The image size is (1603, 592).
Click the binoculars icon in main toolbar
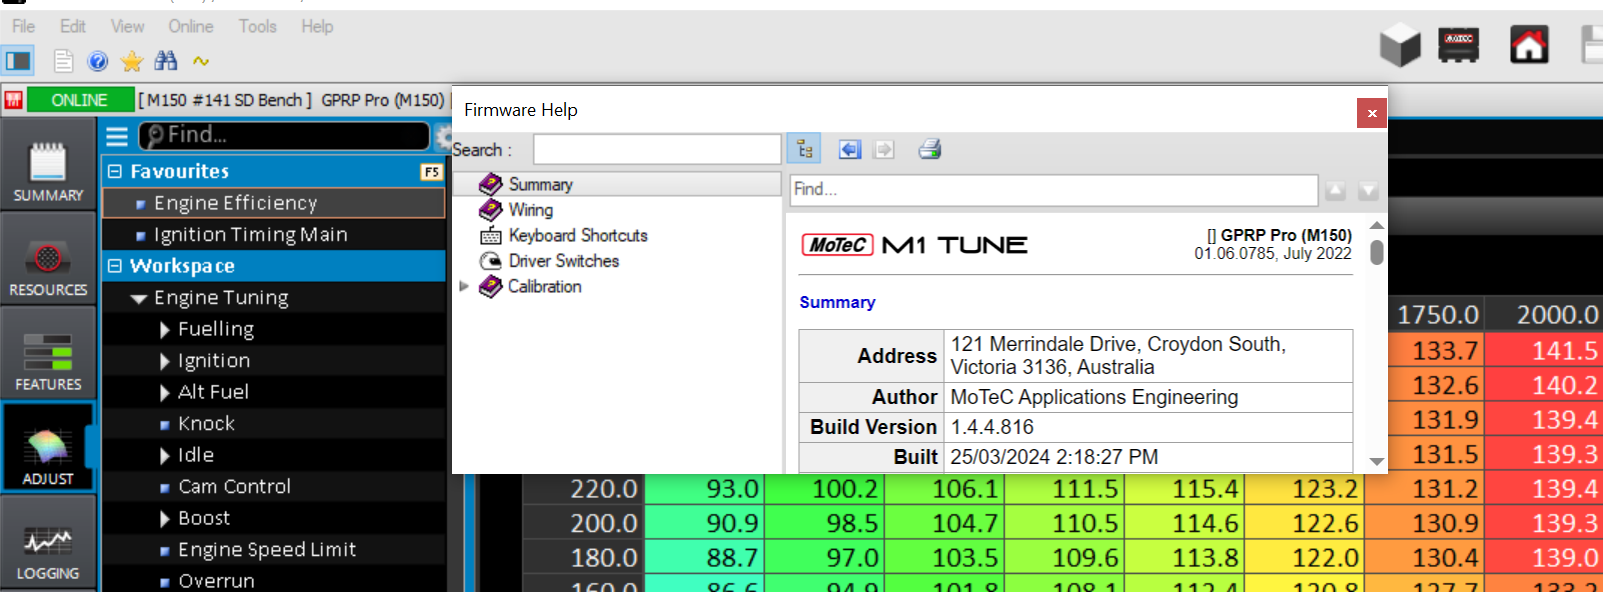pos(166,61)
